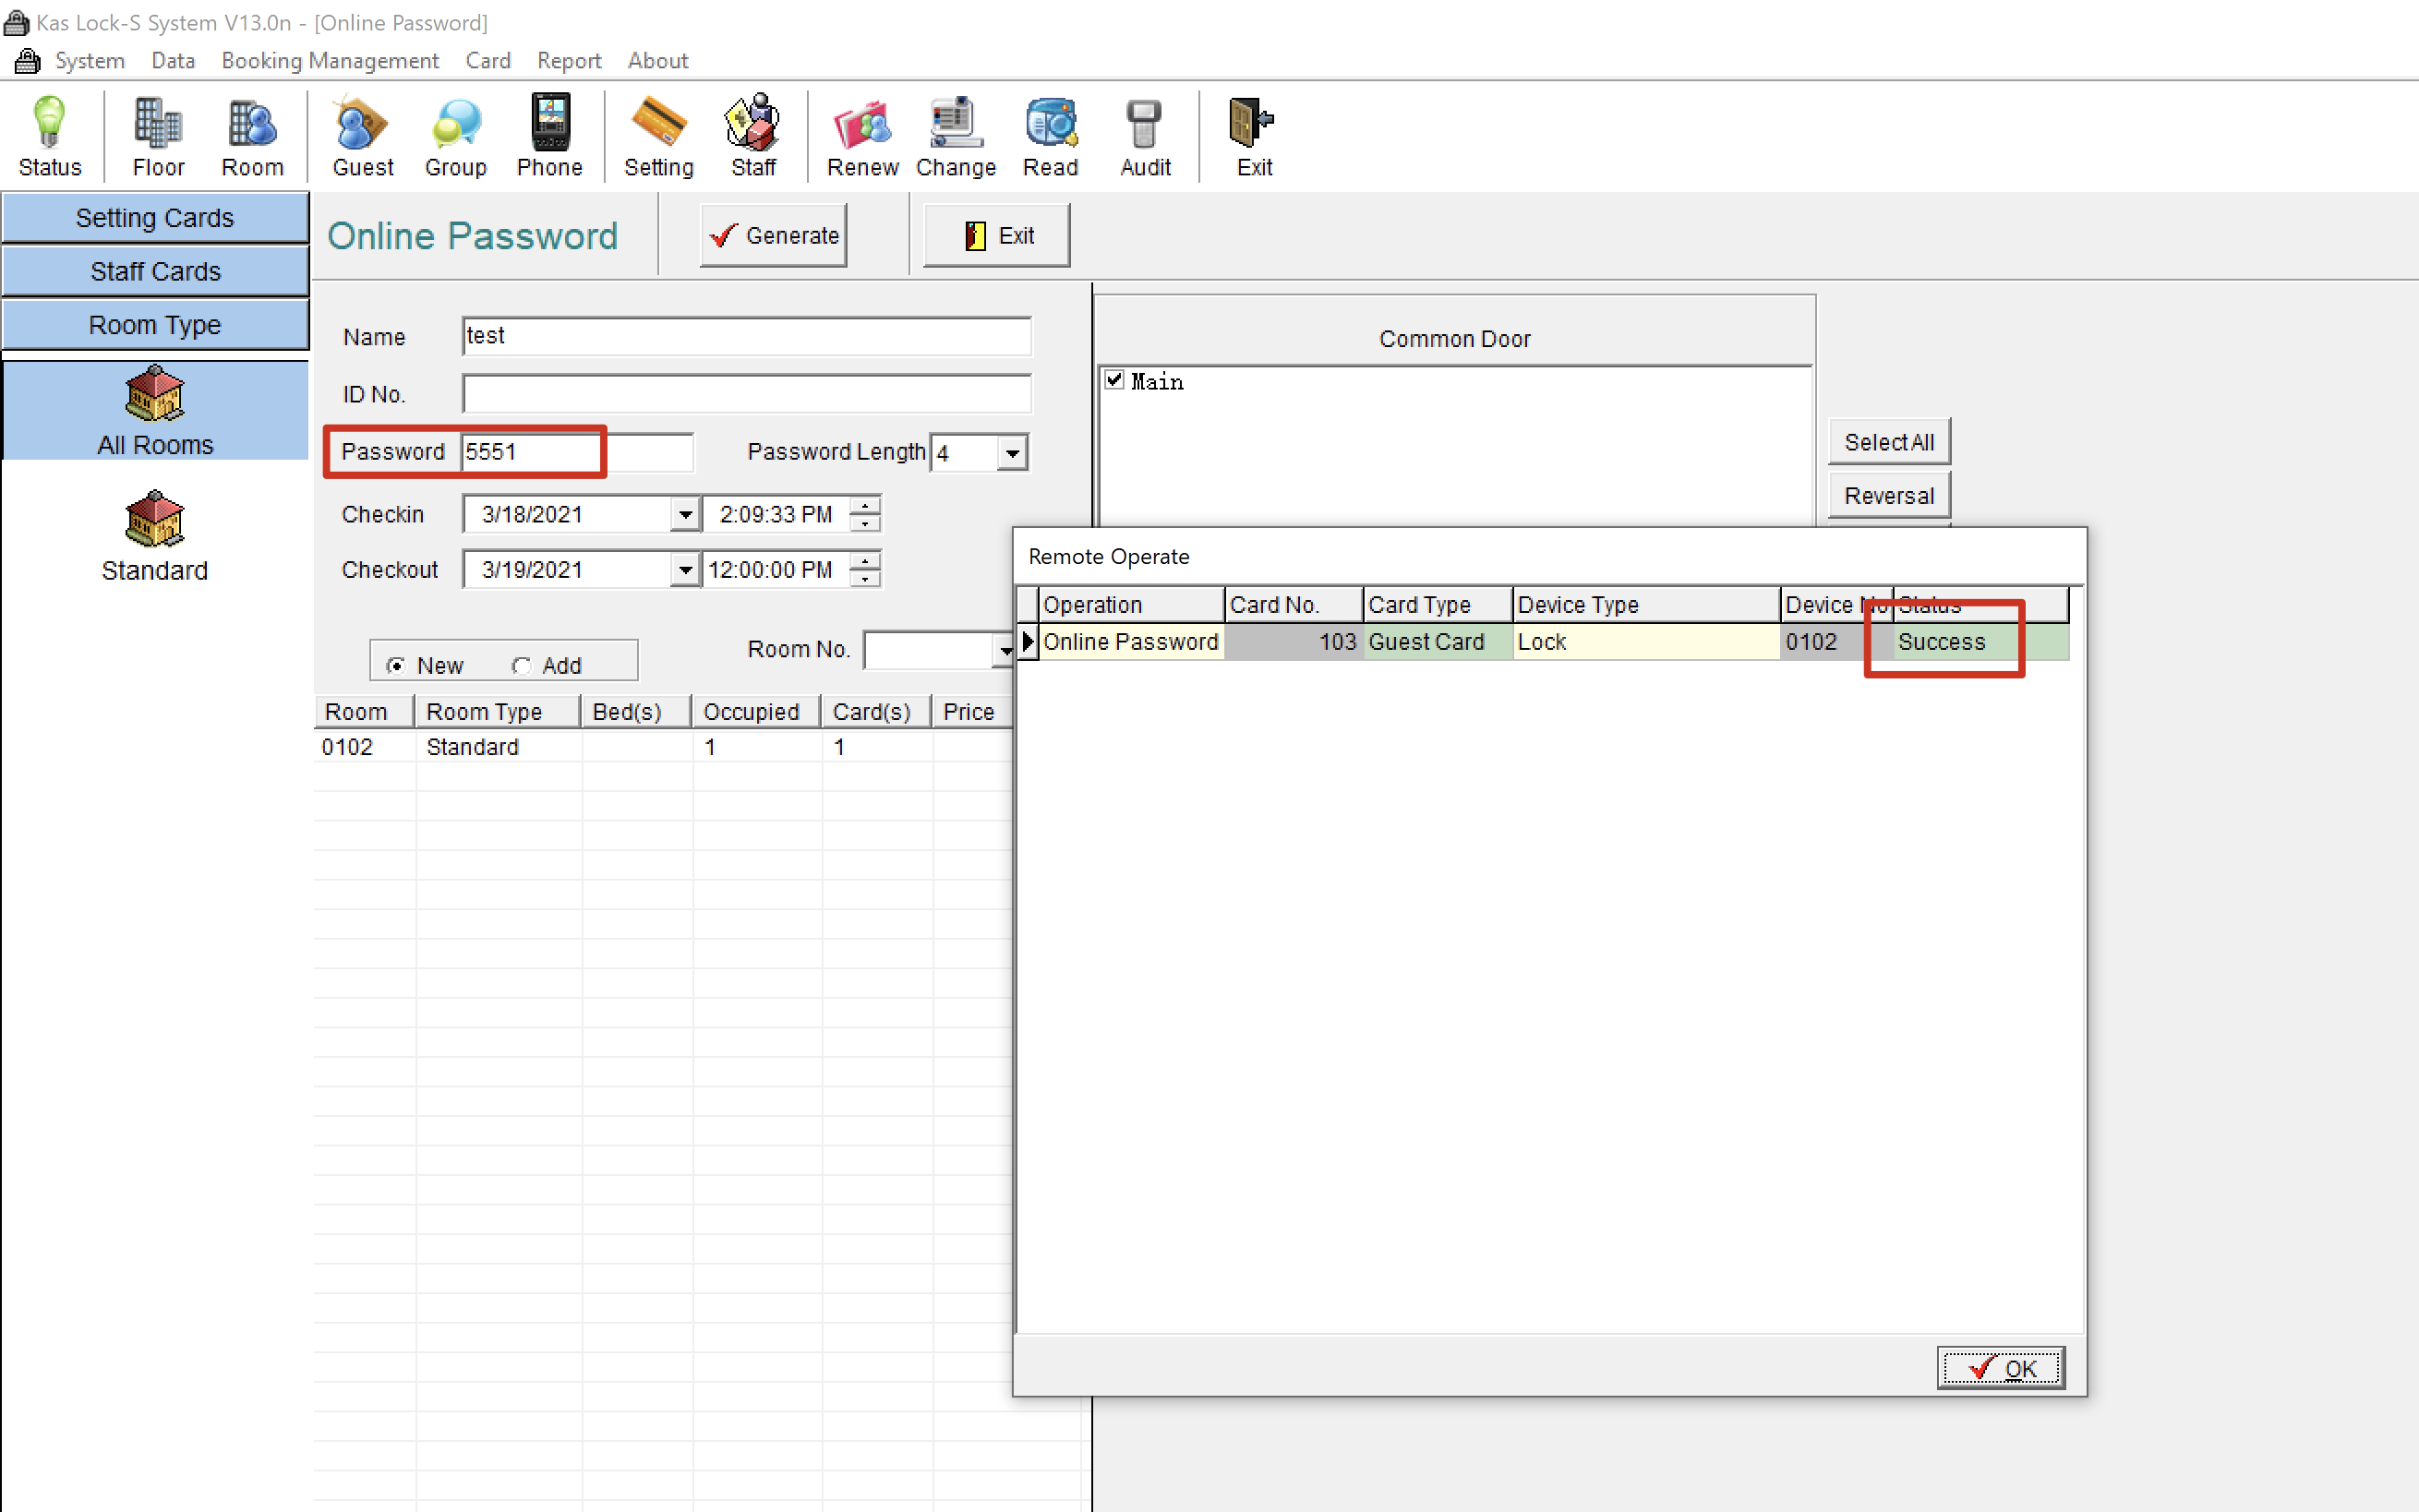Click the Generate button

(x=773, y=235)
